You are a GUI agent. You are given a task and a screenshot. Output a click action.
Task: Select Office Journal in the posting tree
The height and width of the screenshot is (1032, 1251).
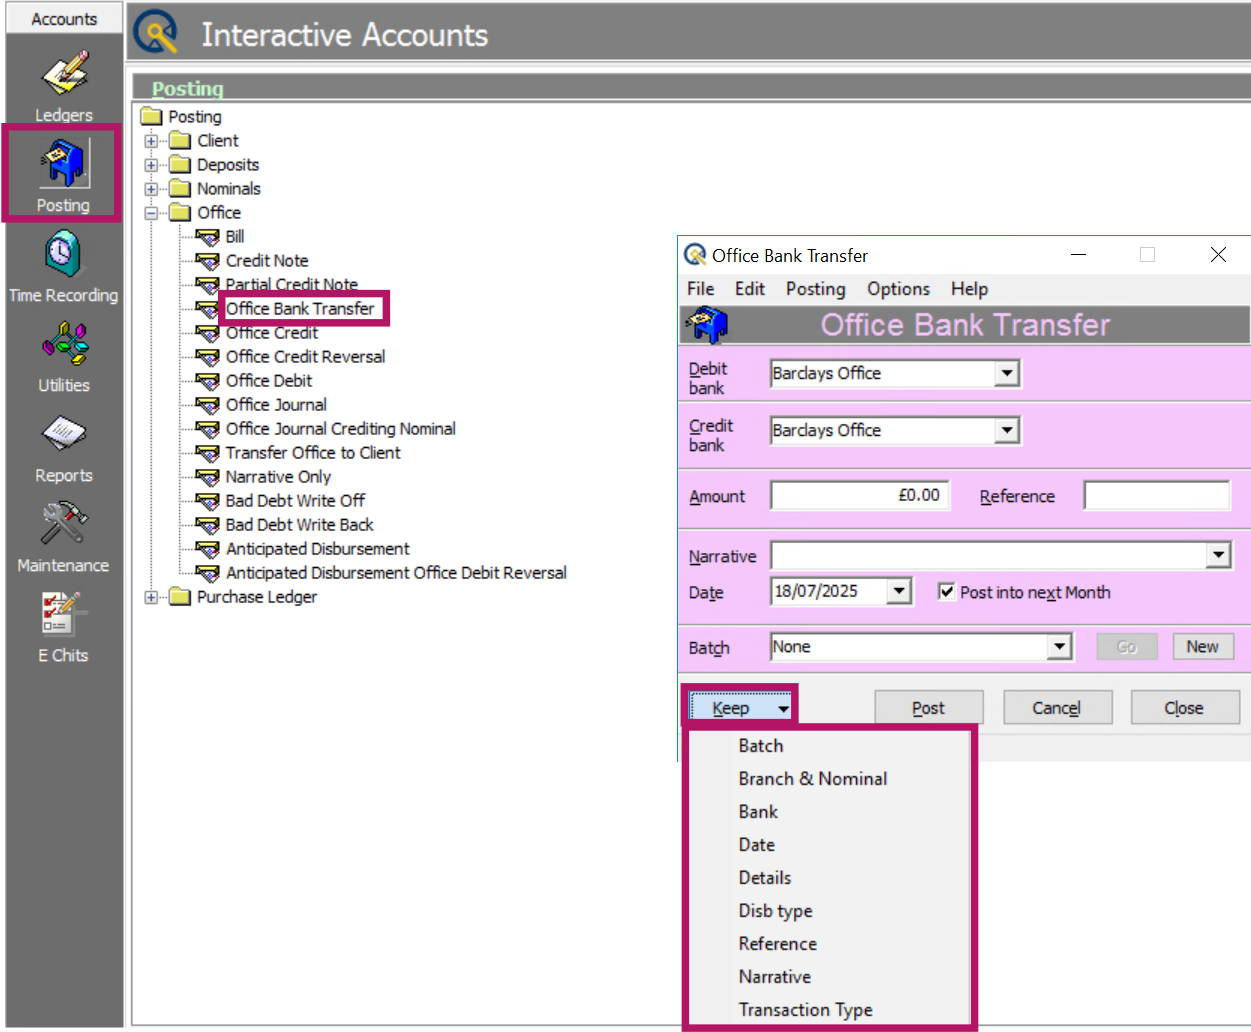[x=276, y=405]
